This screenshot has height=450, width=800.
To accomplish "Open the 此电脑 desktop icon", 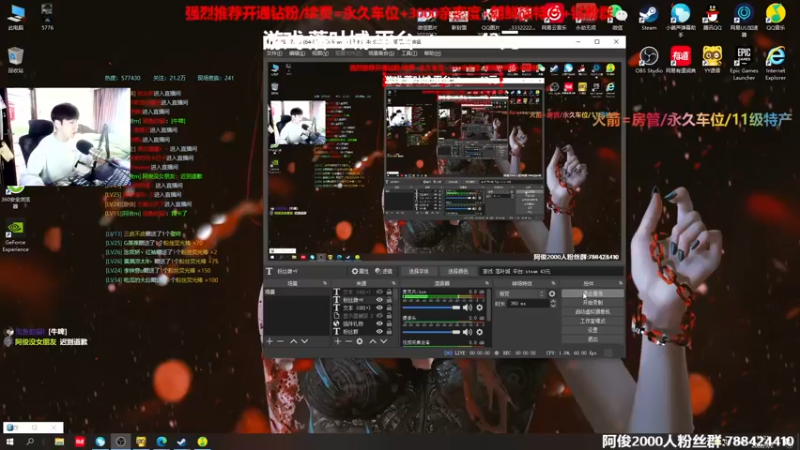I will point(15,16).
